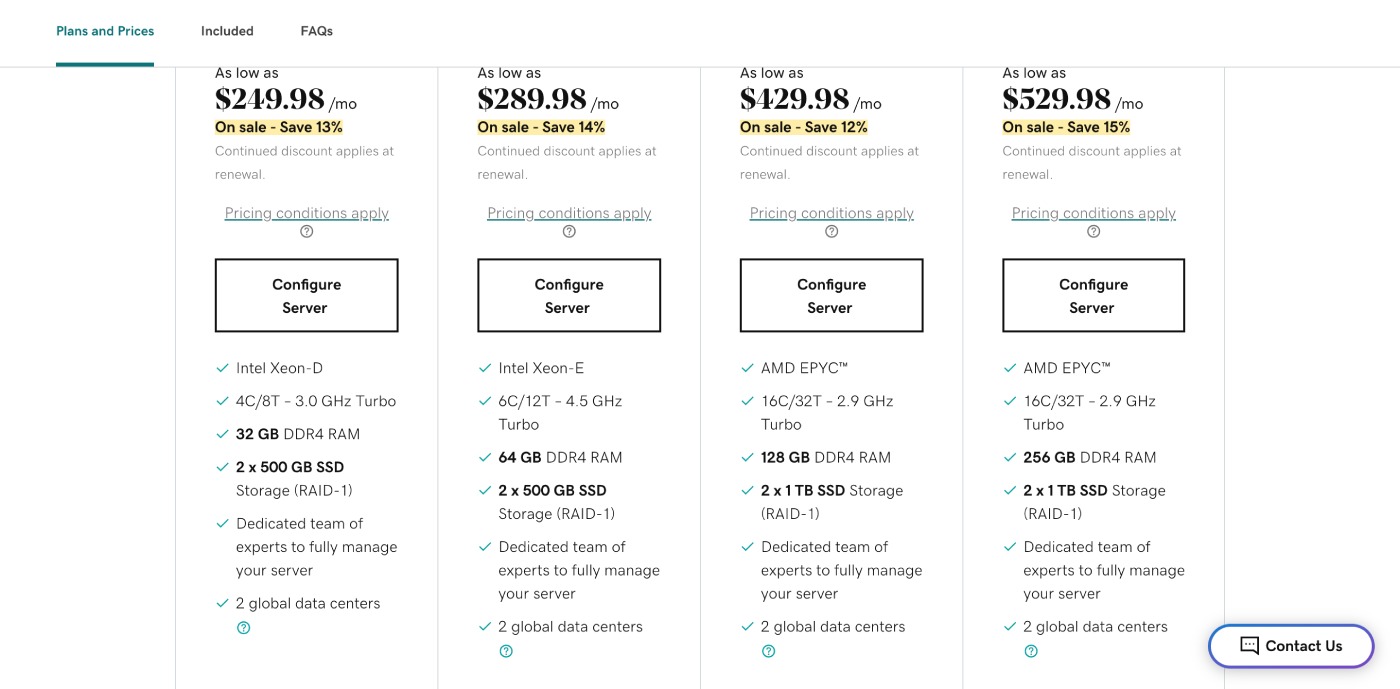The width and height of the screenshot is (1400, 689).
Task: Click the On sale - Save 14% highlighted label
Action: [541, 127]
